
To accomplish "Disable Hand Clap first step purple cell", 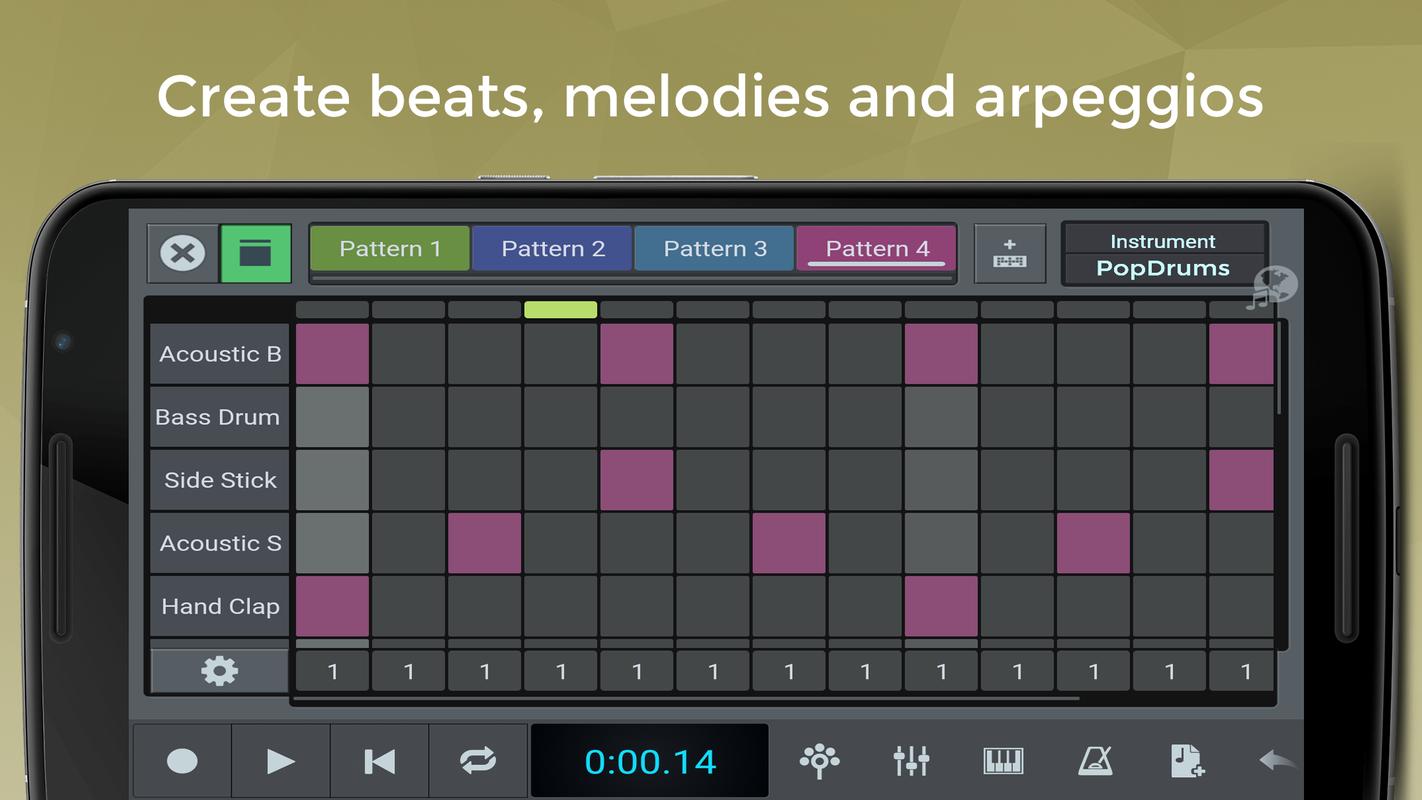I will click(333, 606).
